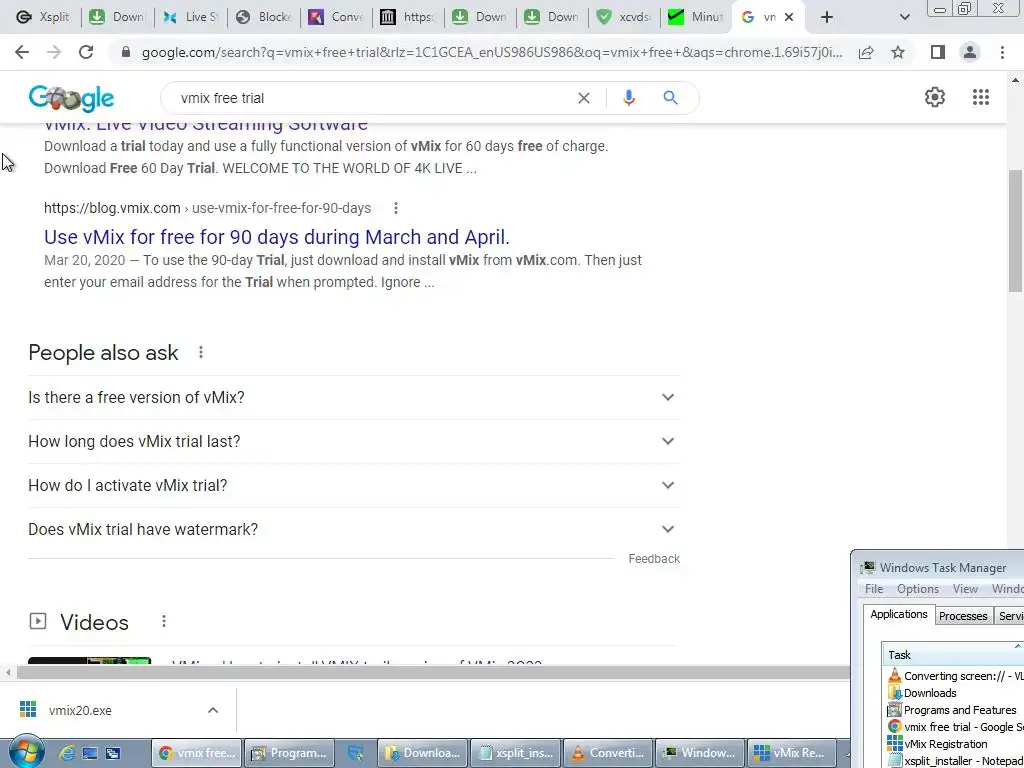1024x768 pixels.
Task: Switch to the Minut tab
Action: pos(695,17)
